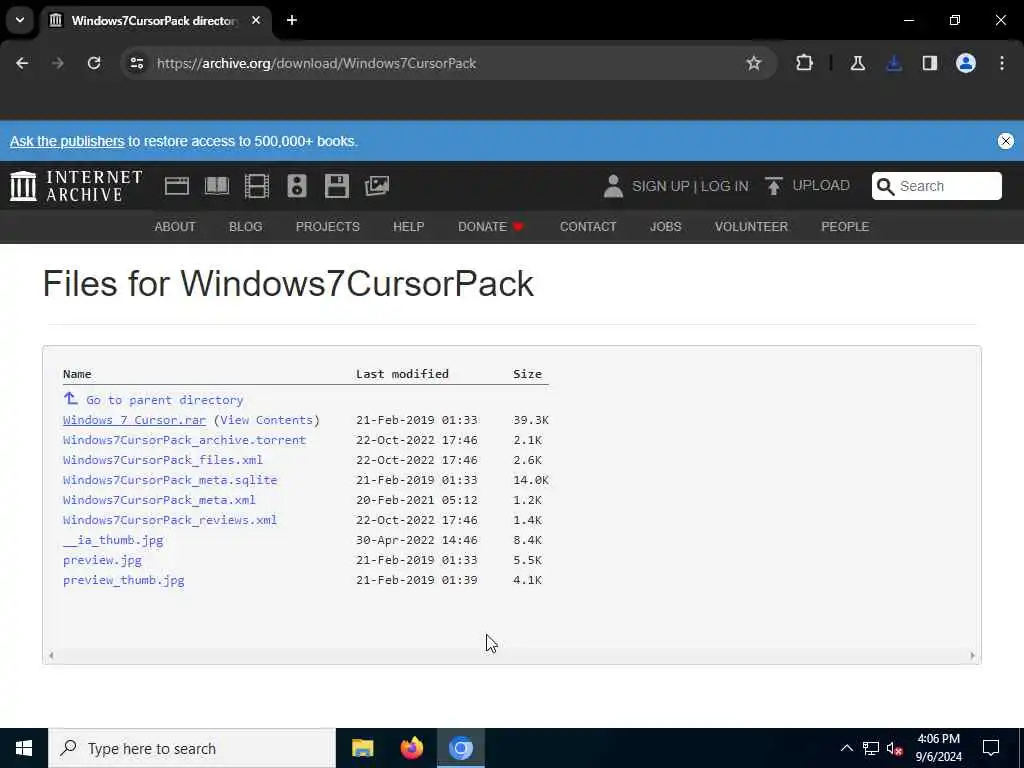Open Windows7CursorPack_archive.torrent
This screenshot has height=768, width=1024.
tap(184, 440)
